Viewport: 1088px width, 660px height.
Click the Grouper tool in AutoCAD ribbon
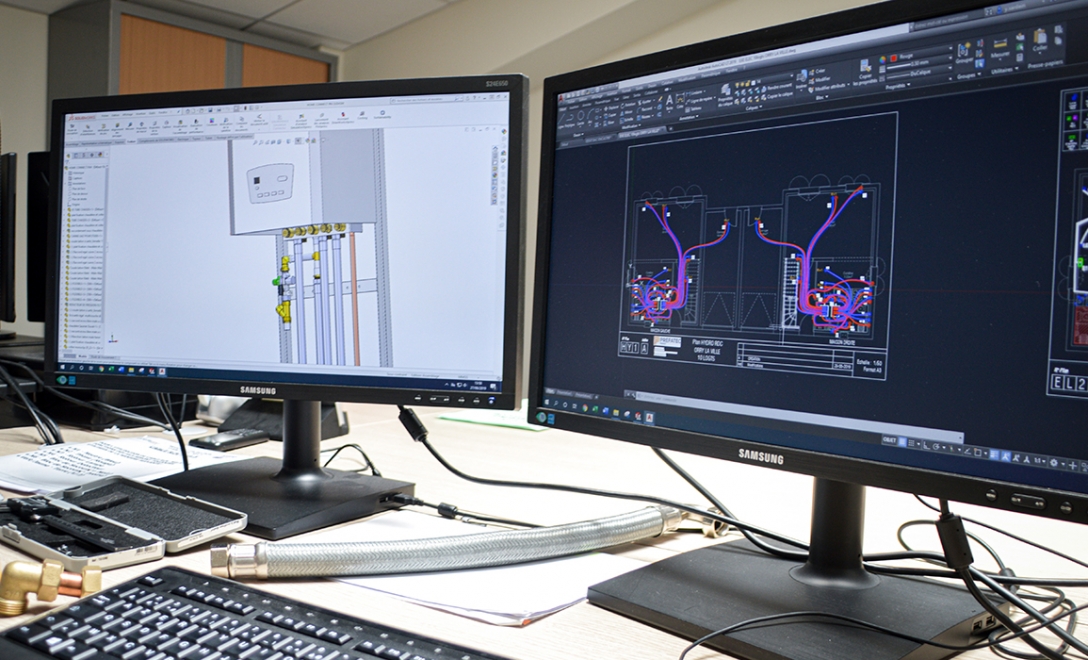coord(965,52)
